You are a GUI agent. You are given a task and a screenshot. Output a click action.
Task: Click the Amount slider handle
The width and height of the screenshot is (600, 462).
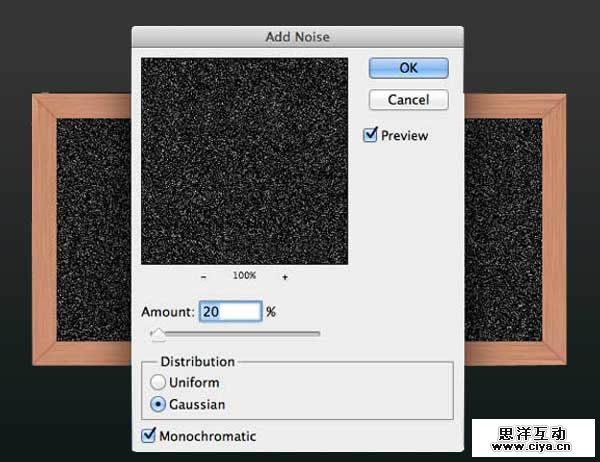[x=157, y=334]
